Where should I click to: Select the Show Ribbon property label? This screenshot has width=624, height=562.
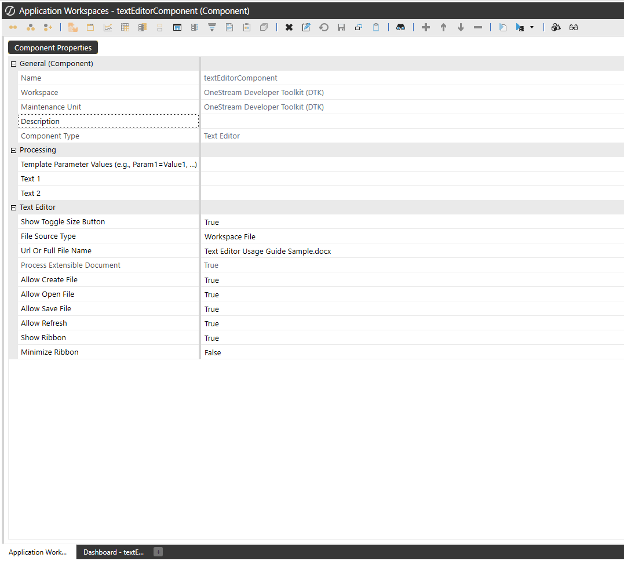(43, 338)
